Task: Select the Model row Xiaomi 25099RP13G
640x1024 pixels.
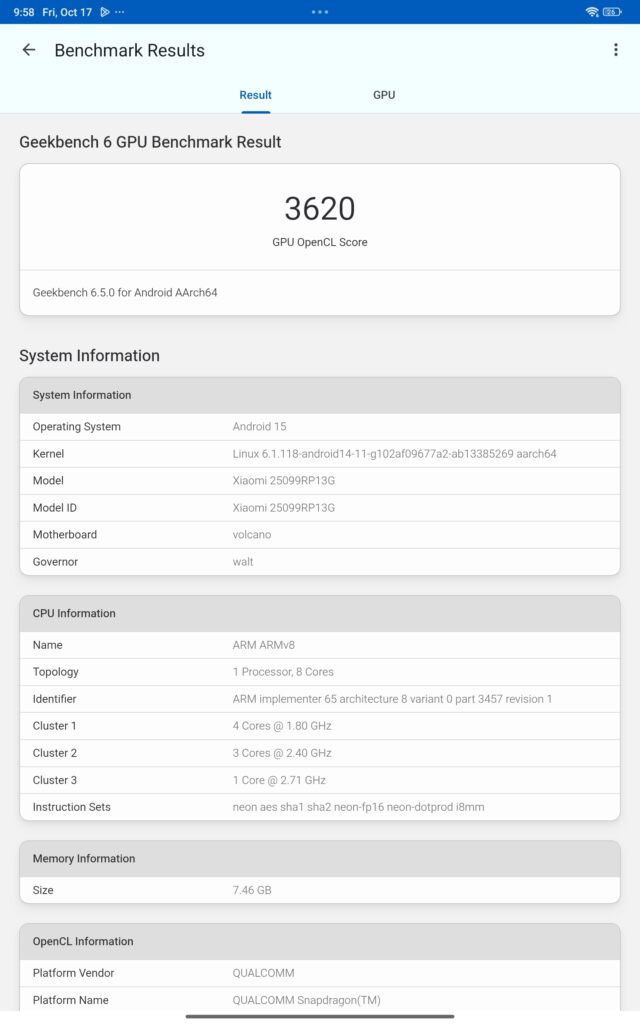Action: 320,480
